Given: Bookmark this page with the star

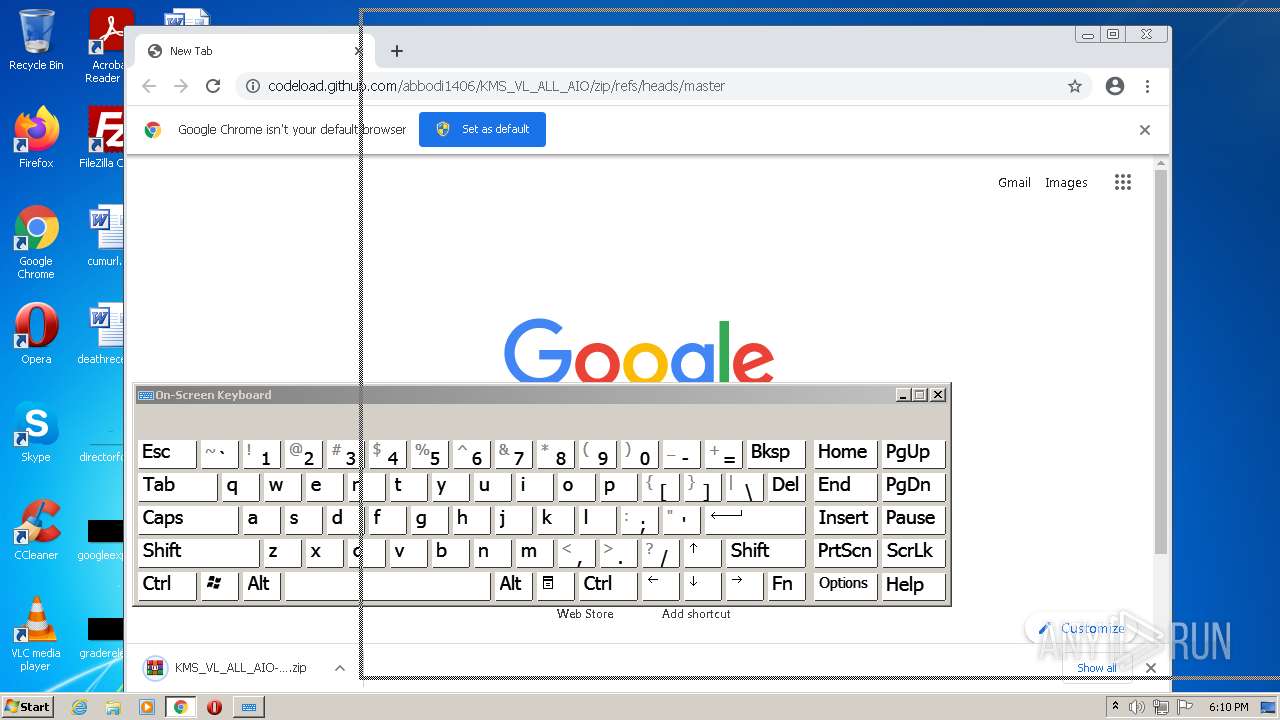Looking at the screenshot, I should pos(1075,86).
